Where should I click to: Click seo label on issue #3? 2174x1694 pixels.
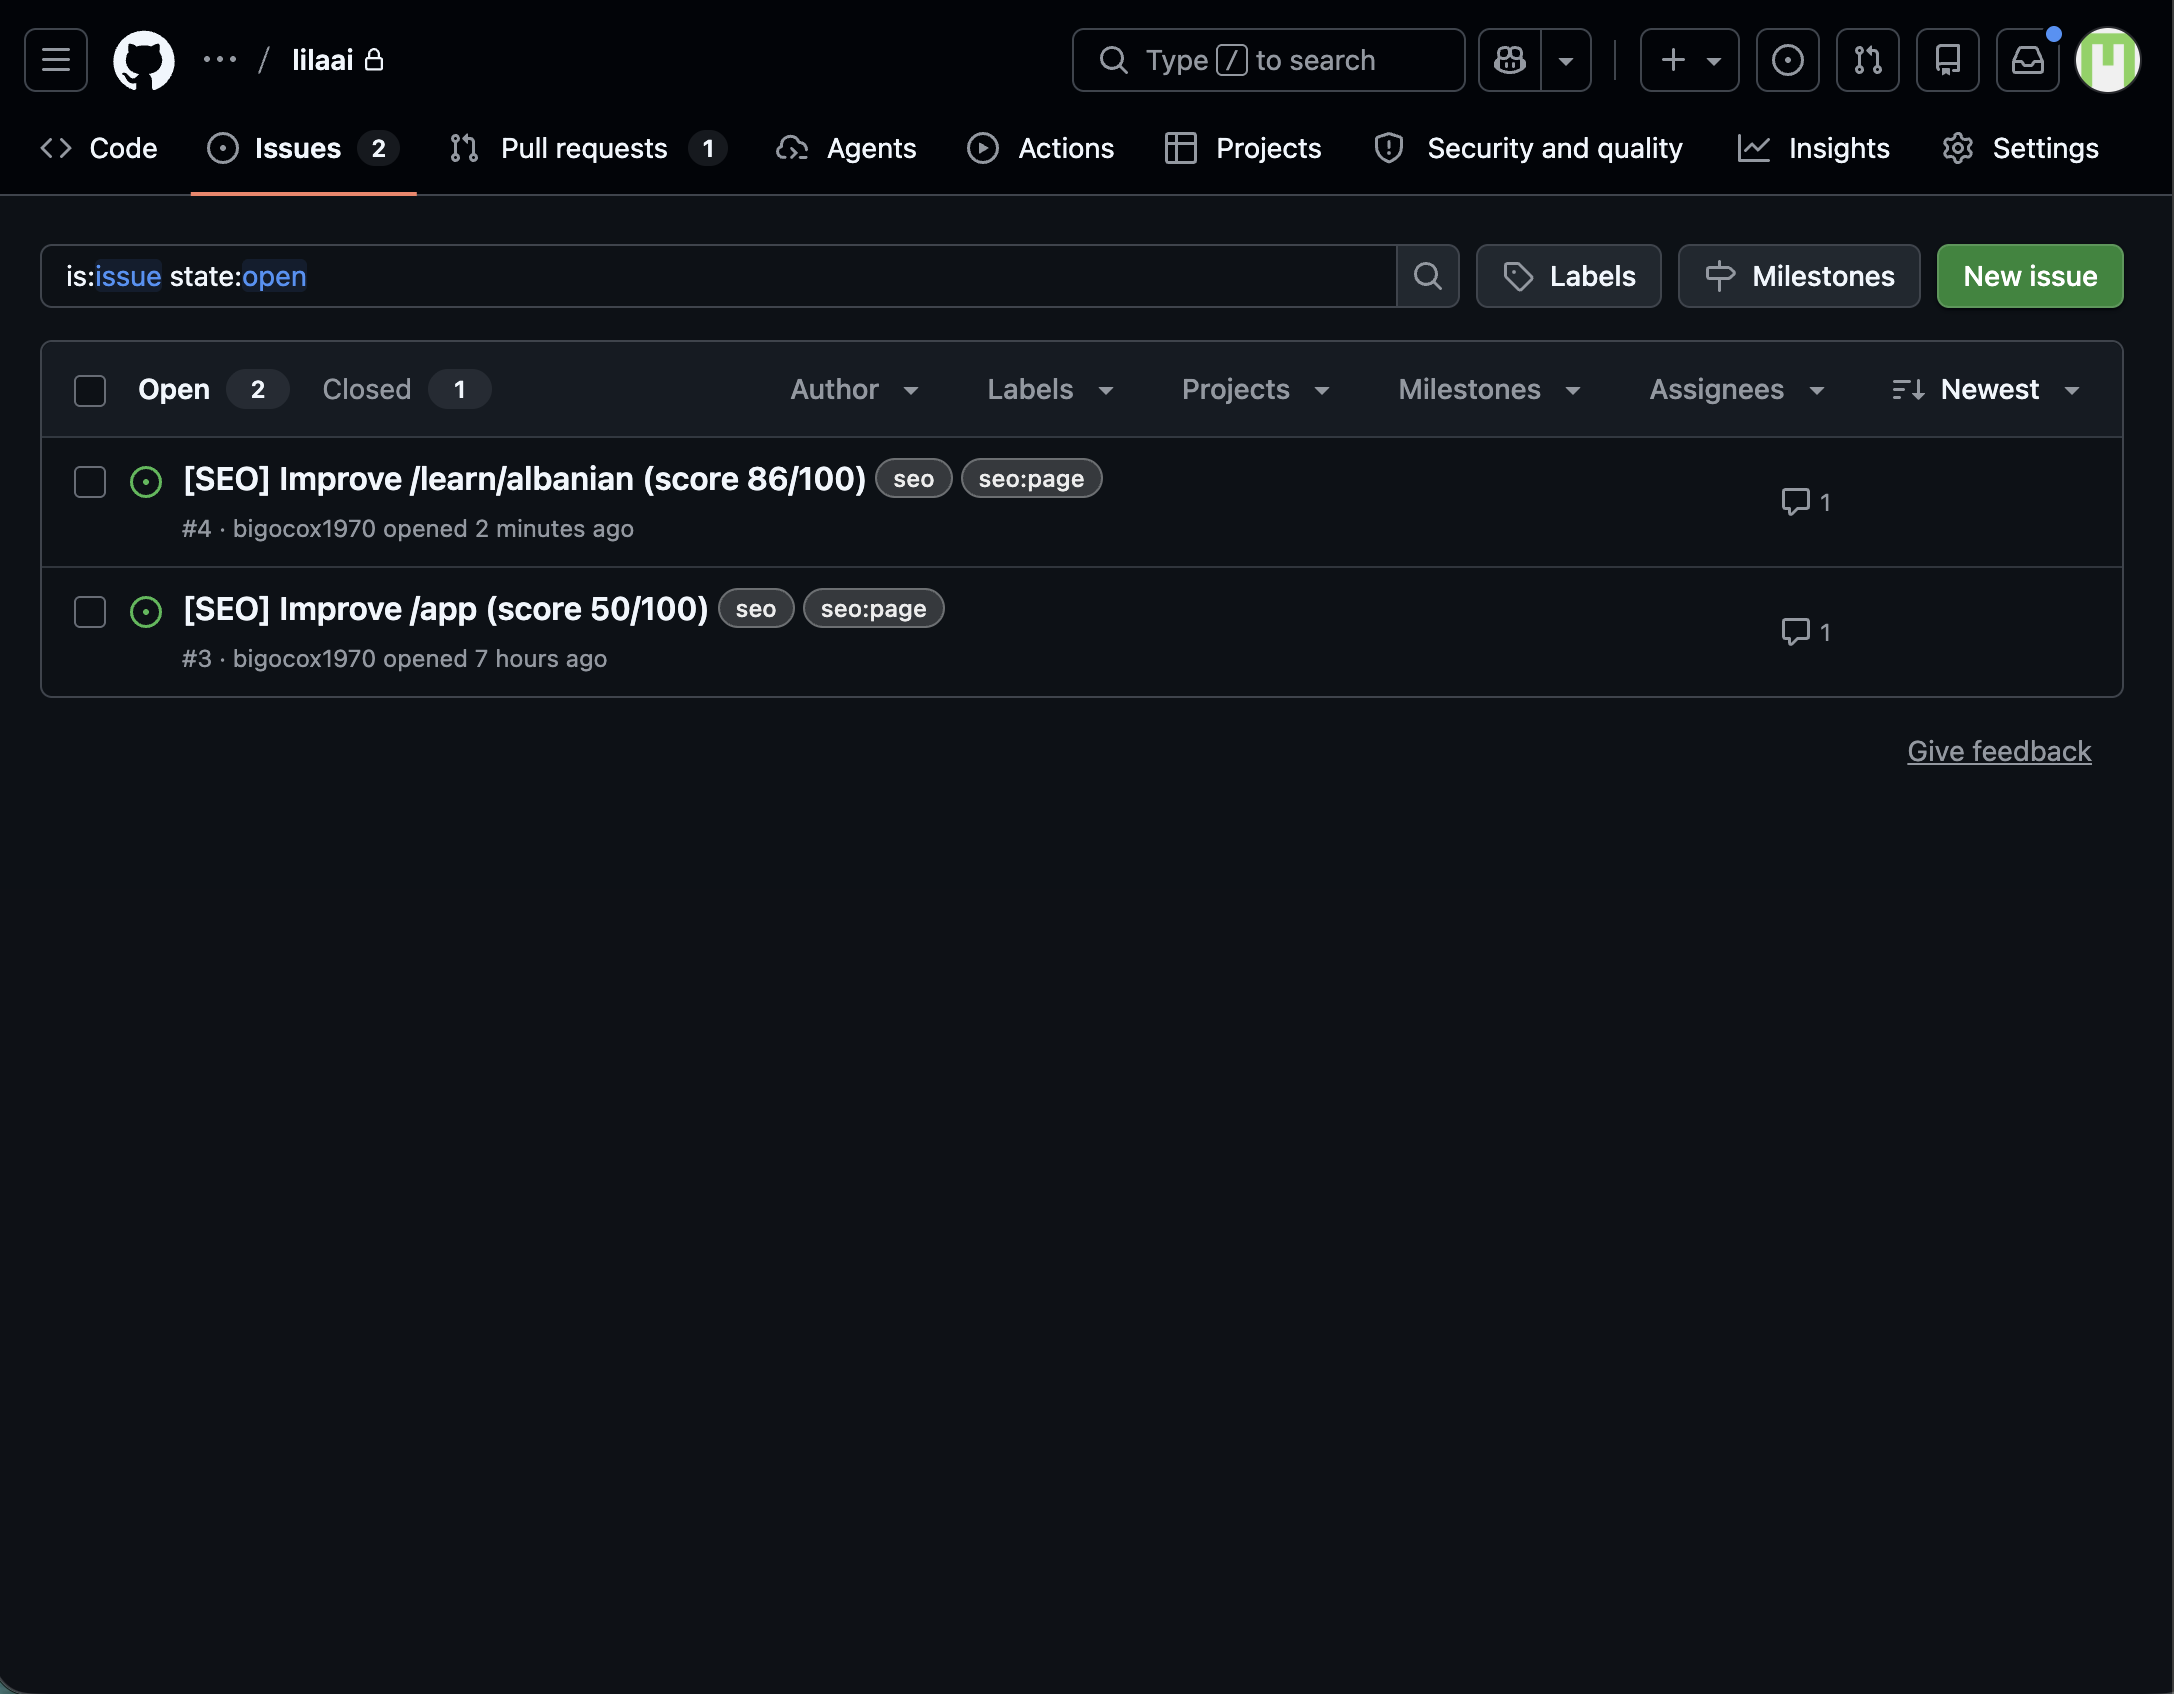[x=756, y=609]
